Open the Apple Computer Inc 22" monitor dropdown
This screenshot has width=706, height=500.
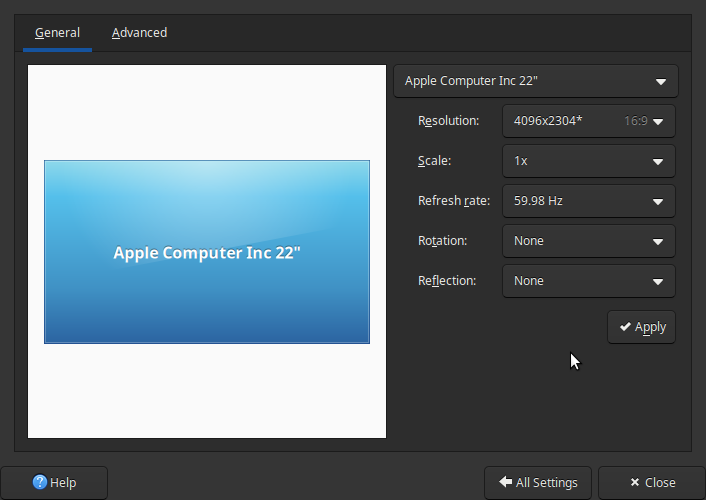(x=536, y=81)
